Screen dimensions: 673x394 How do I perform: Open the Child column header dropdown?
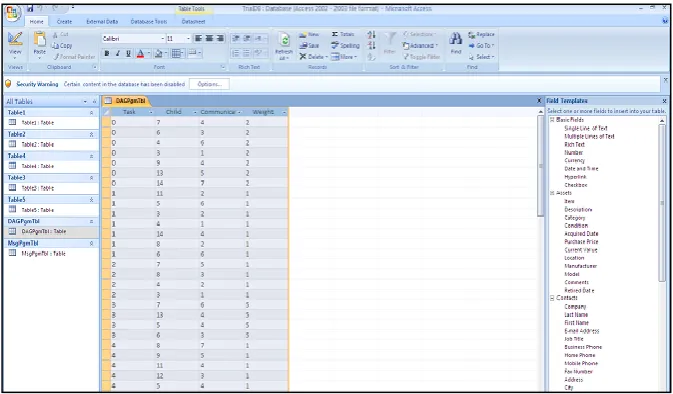coord(195,112)
